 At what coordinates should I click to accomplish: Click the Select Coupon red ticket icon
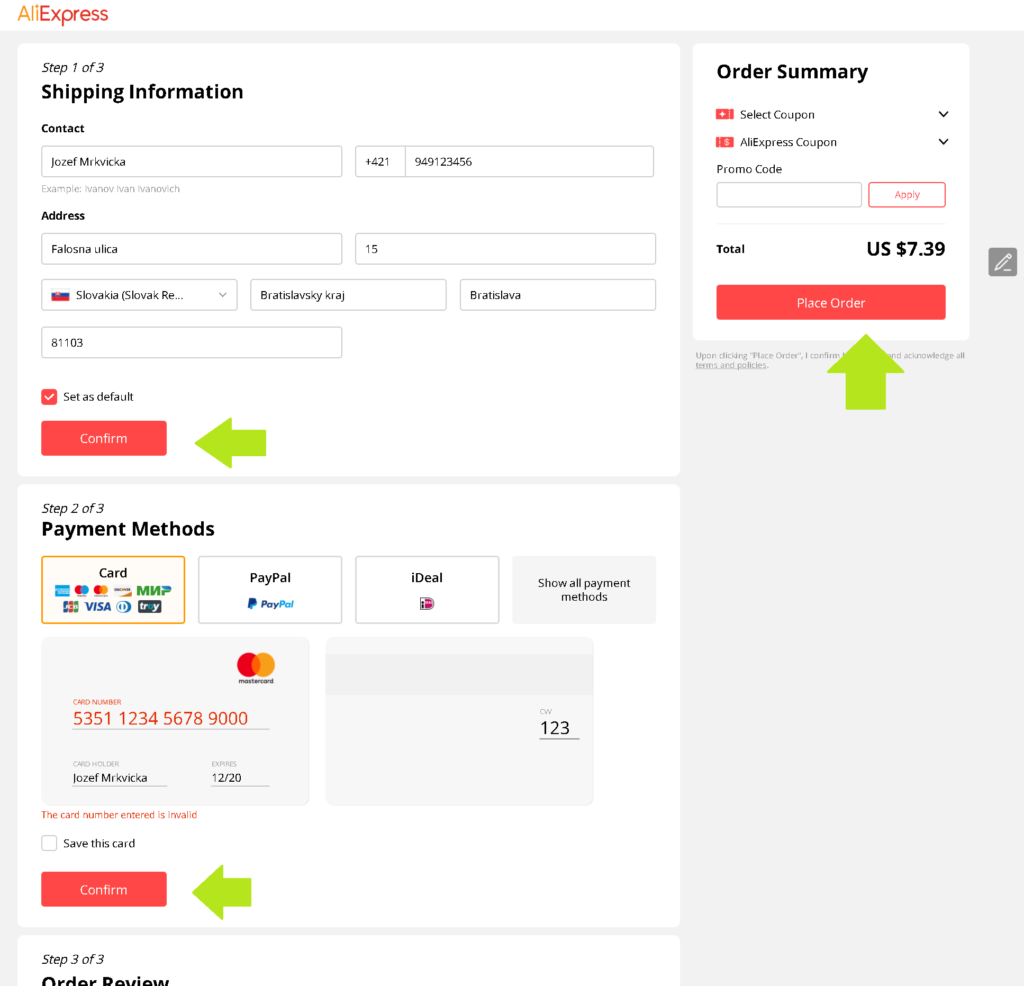pyautogui.click(x=724, y=114)
